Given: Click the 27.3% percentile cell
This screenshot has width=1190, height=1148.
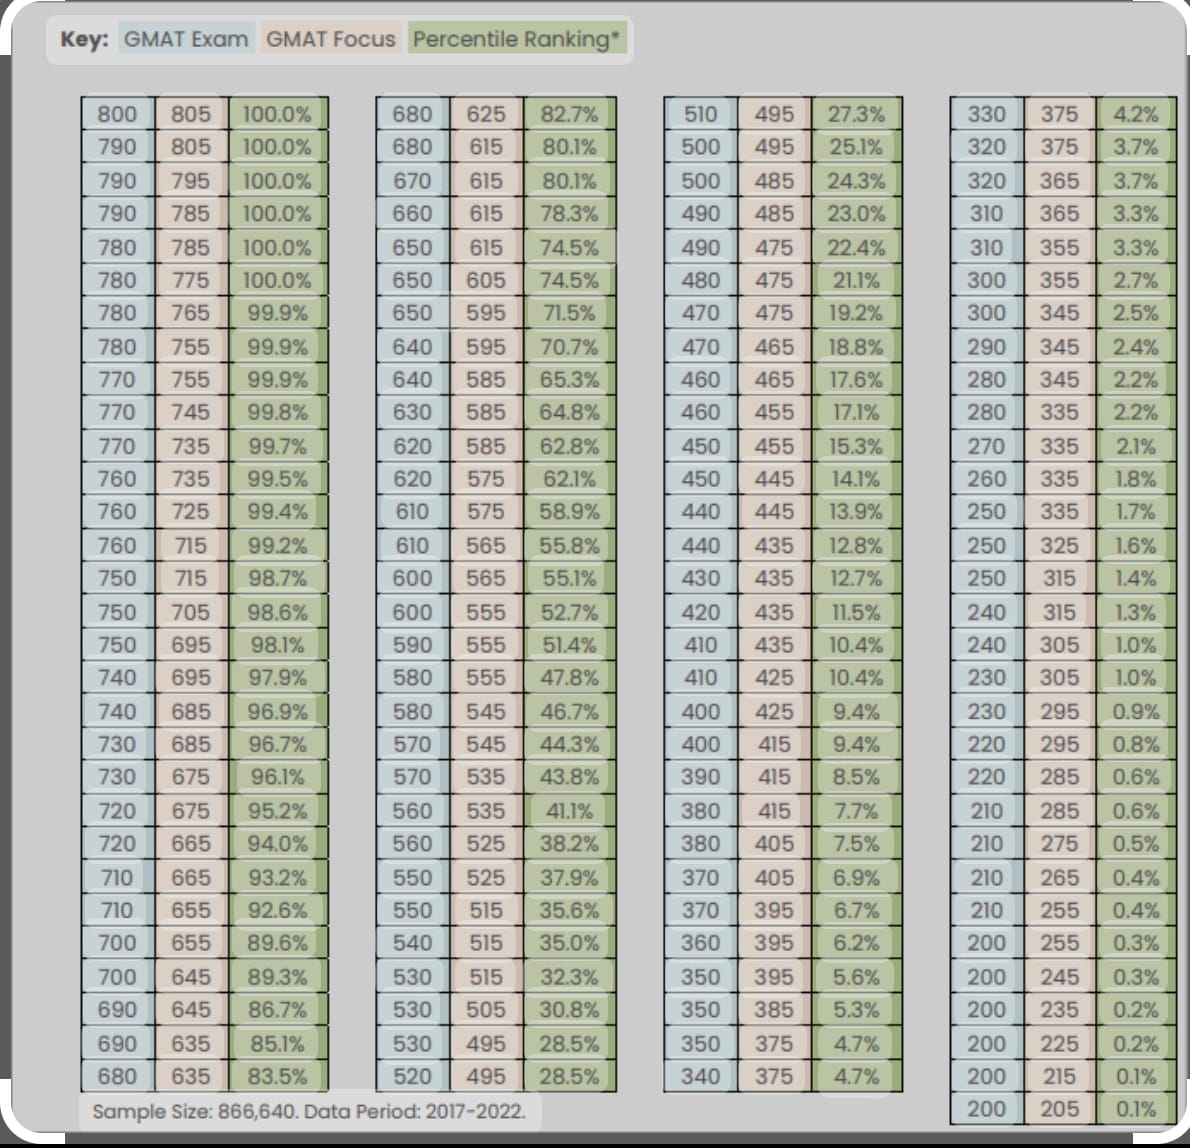Looking at the screenshot, I should [x=857, y=114].
